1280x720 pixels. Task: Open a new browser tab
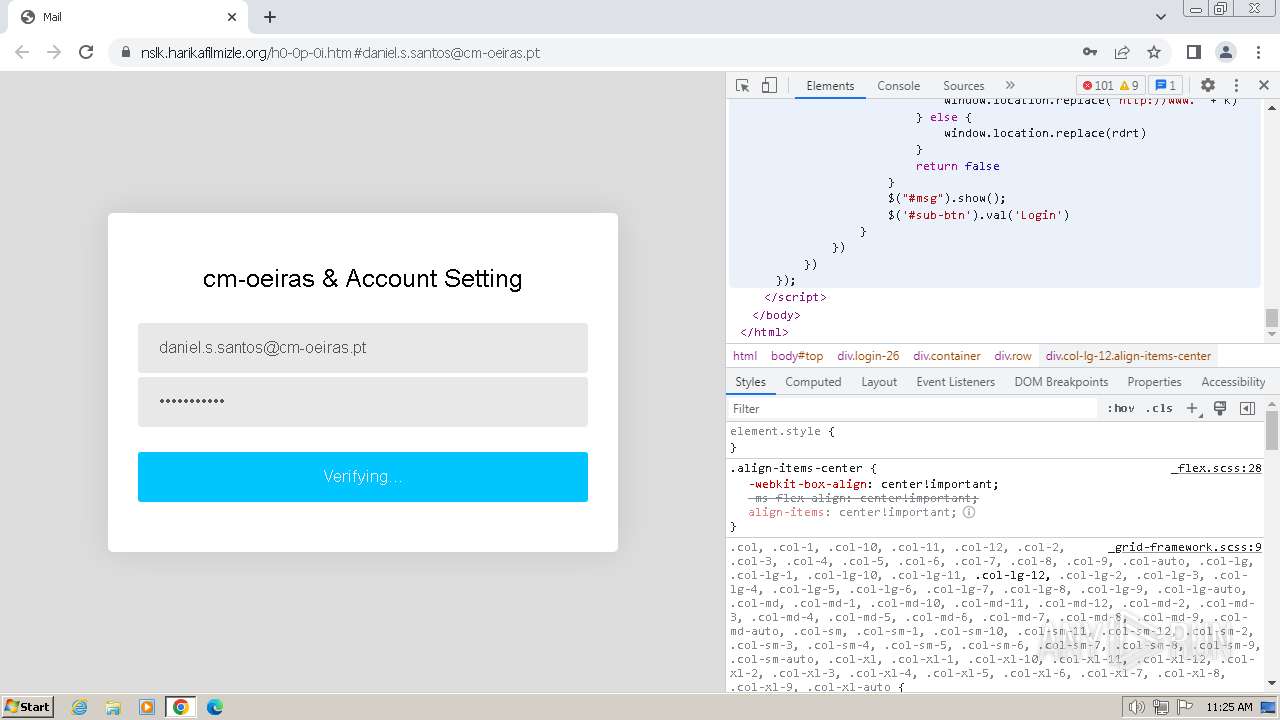point(270,17)
